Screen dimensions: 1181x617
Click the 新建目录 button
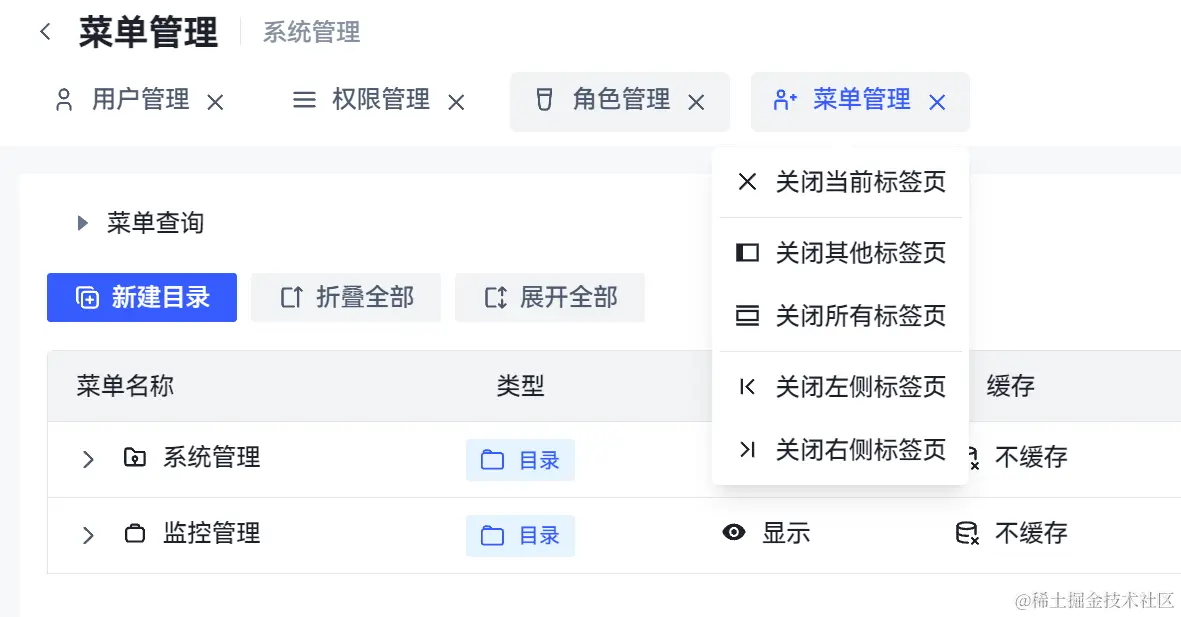coord(142,297)
